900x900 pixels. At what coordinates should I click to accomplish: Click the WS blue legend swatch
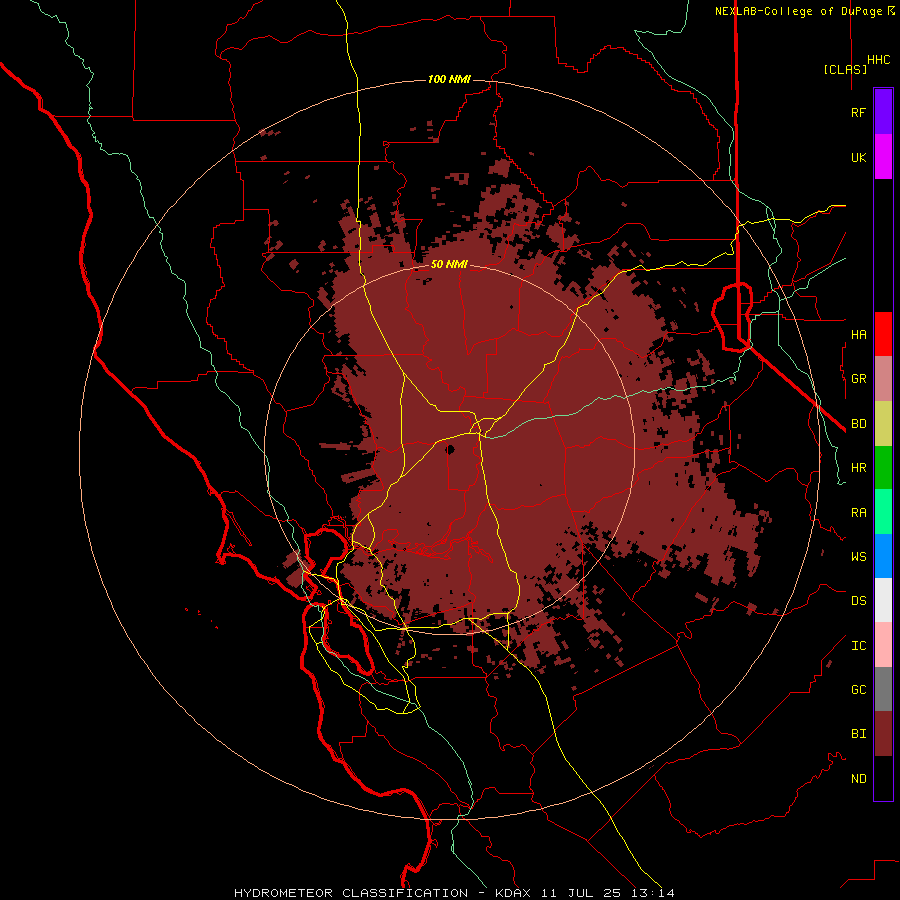coord(883,556)
